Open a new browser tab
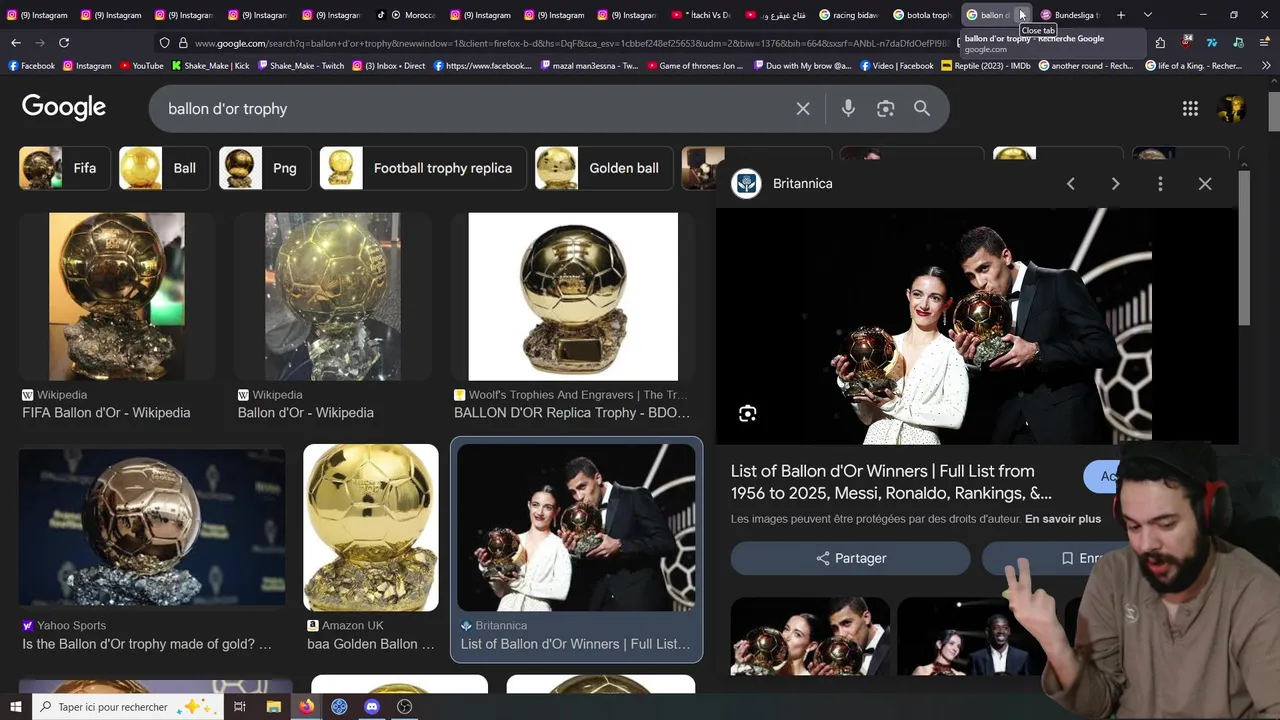Screen dimensions: 1280x720 click(1121, 15)
